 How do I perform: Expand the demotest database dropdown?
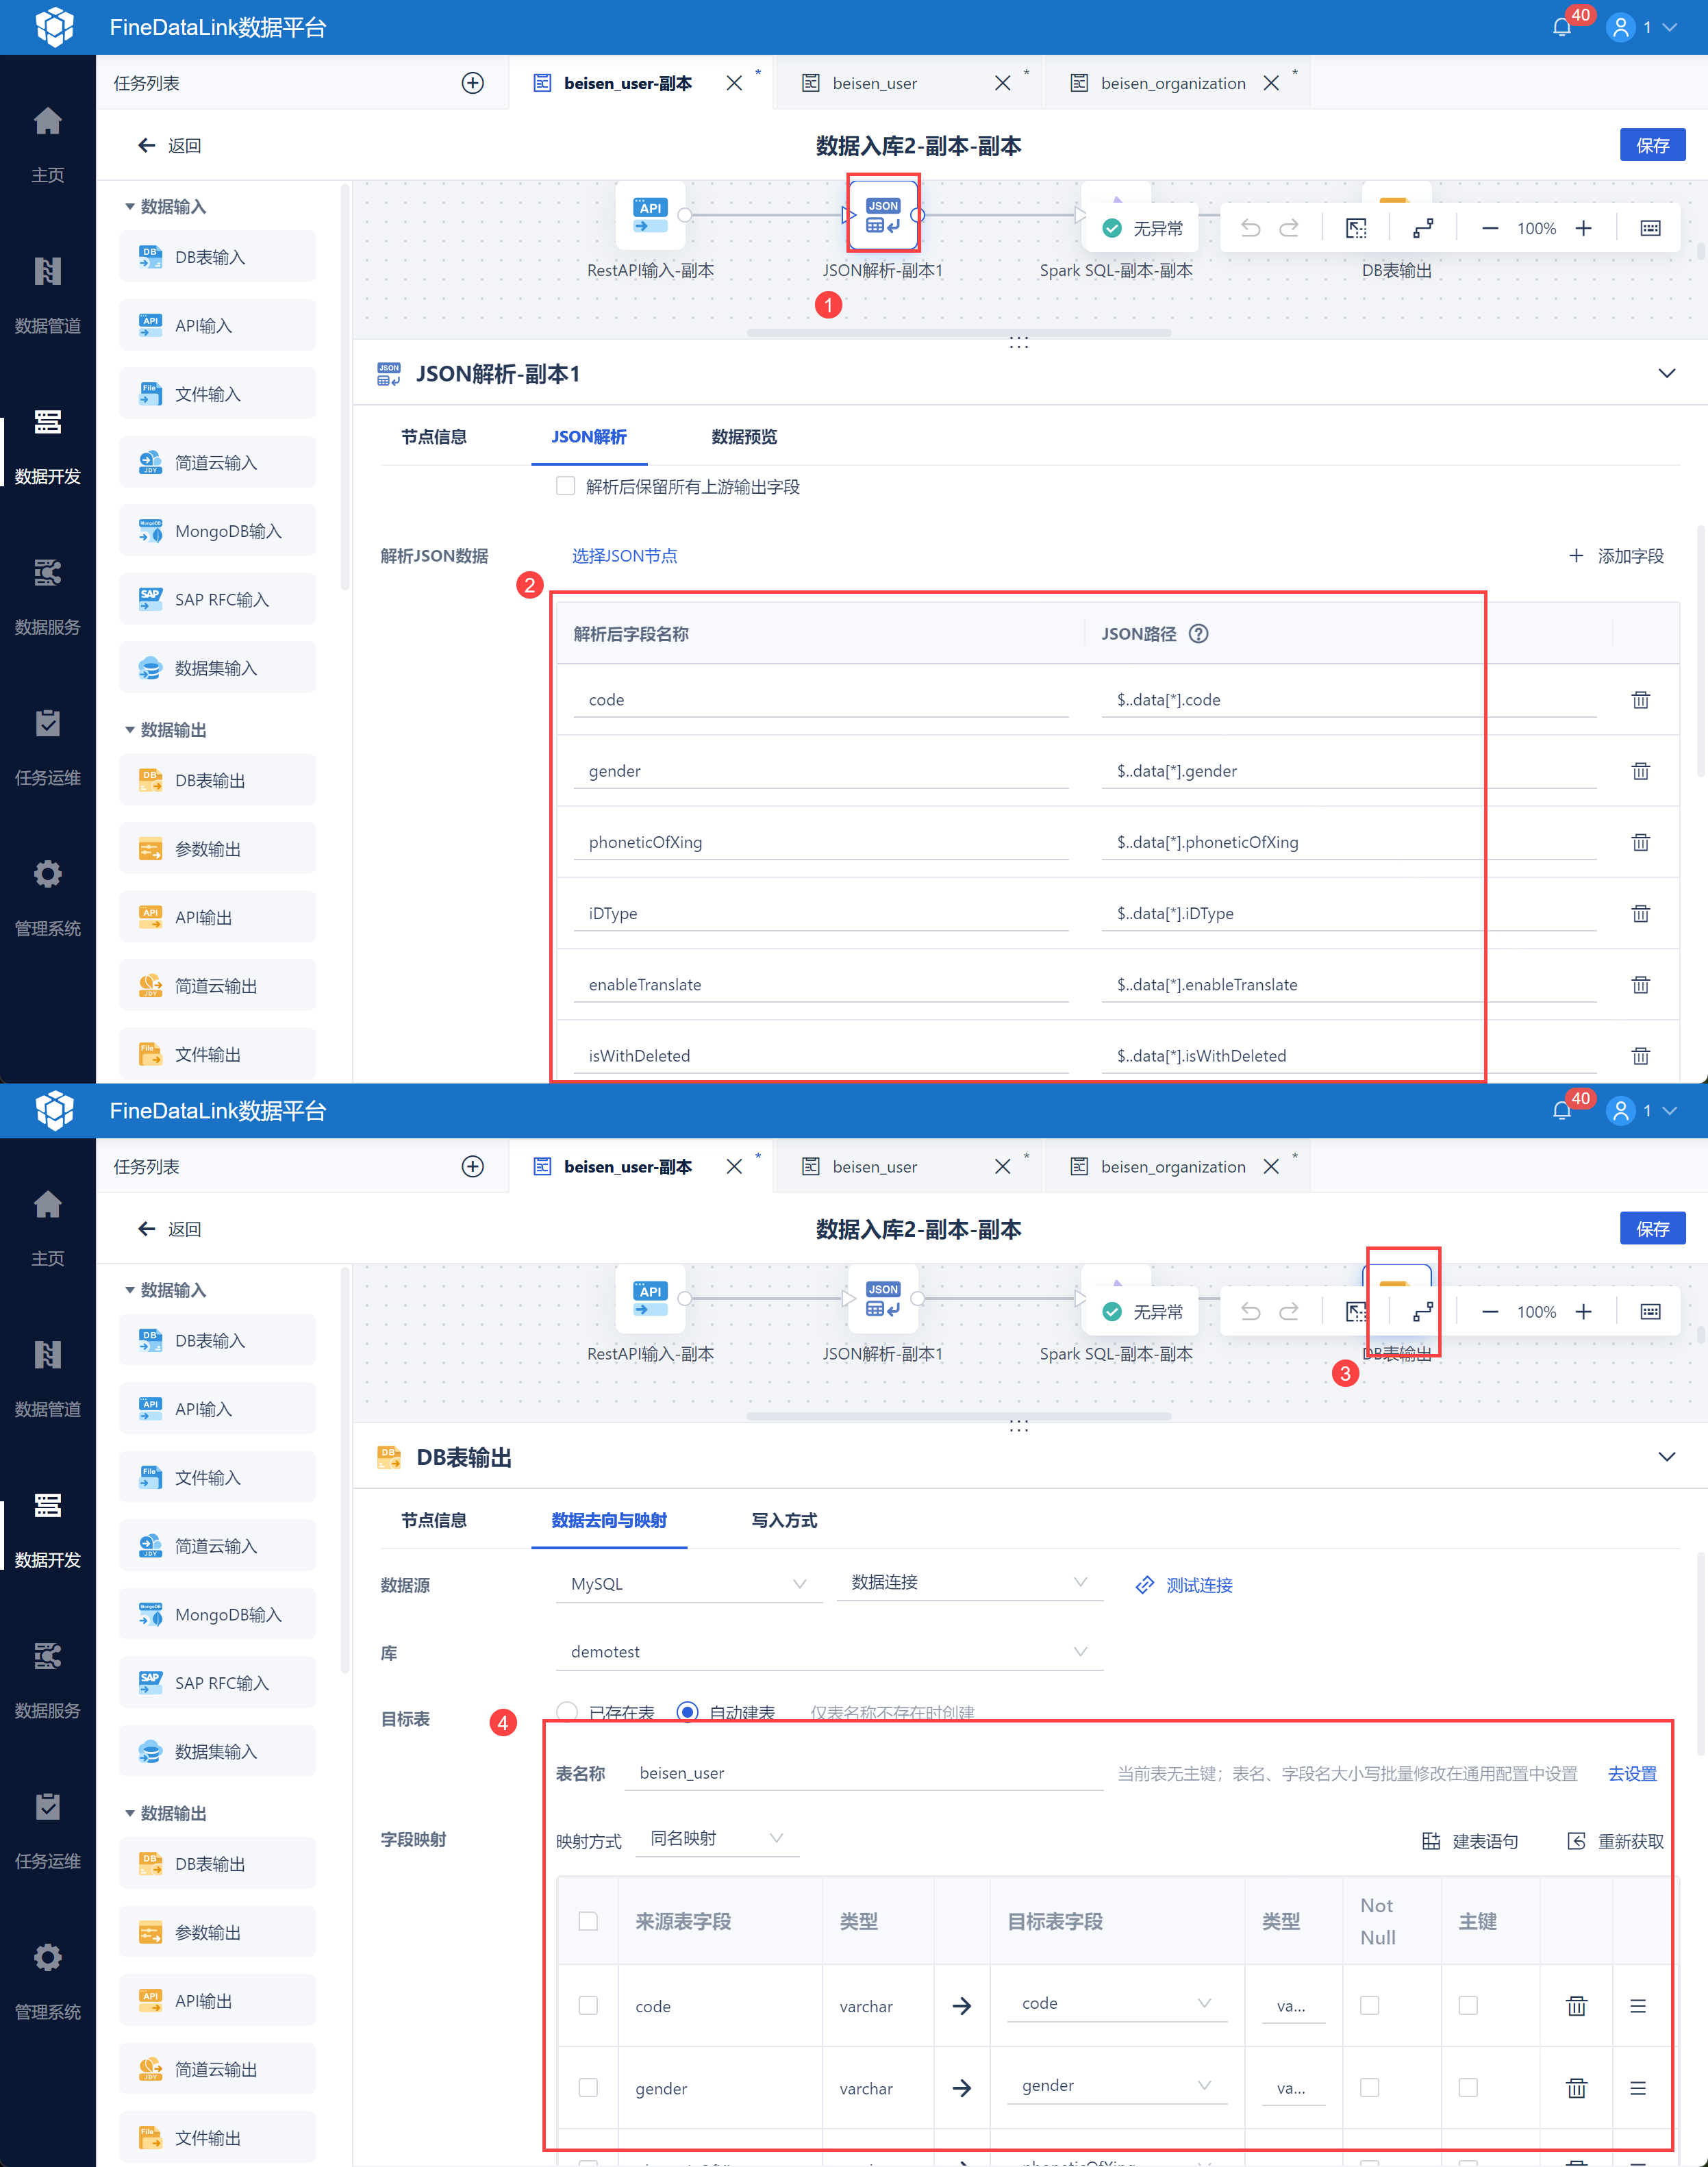pos(829,1651)
